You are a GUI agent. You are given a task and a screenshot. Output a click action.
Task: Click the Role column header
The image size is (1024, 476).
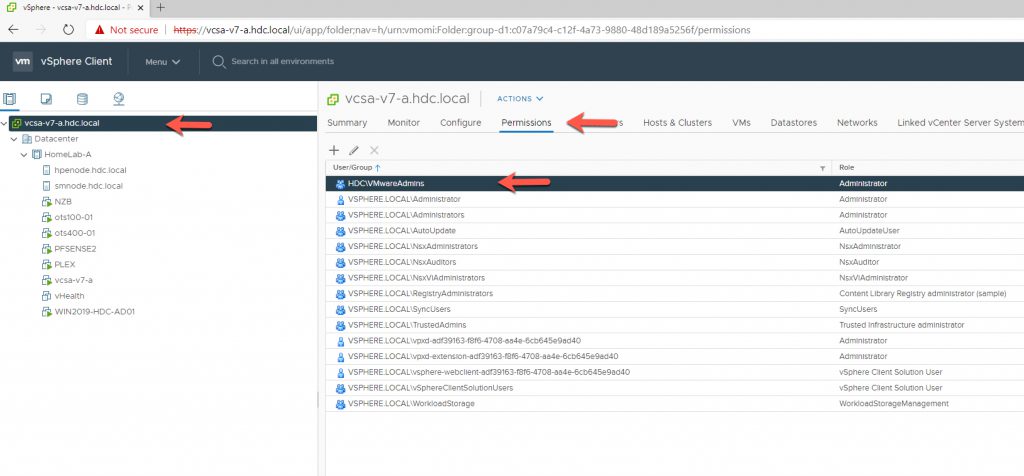[846, 168]
